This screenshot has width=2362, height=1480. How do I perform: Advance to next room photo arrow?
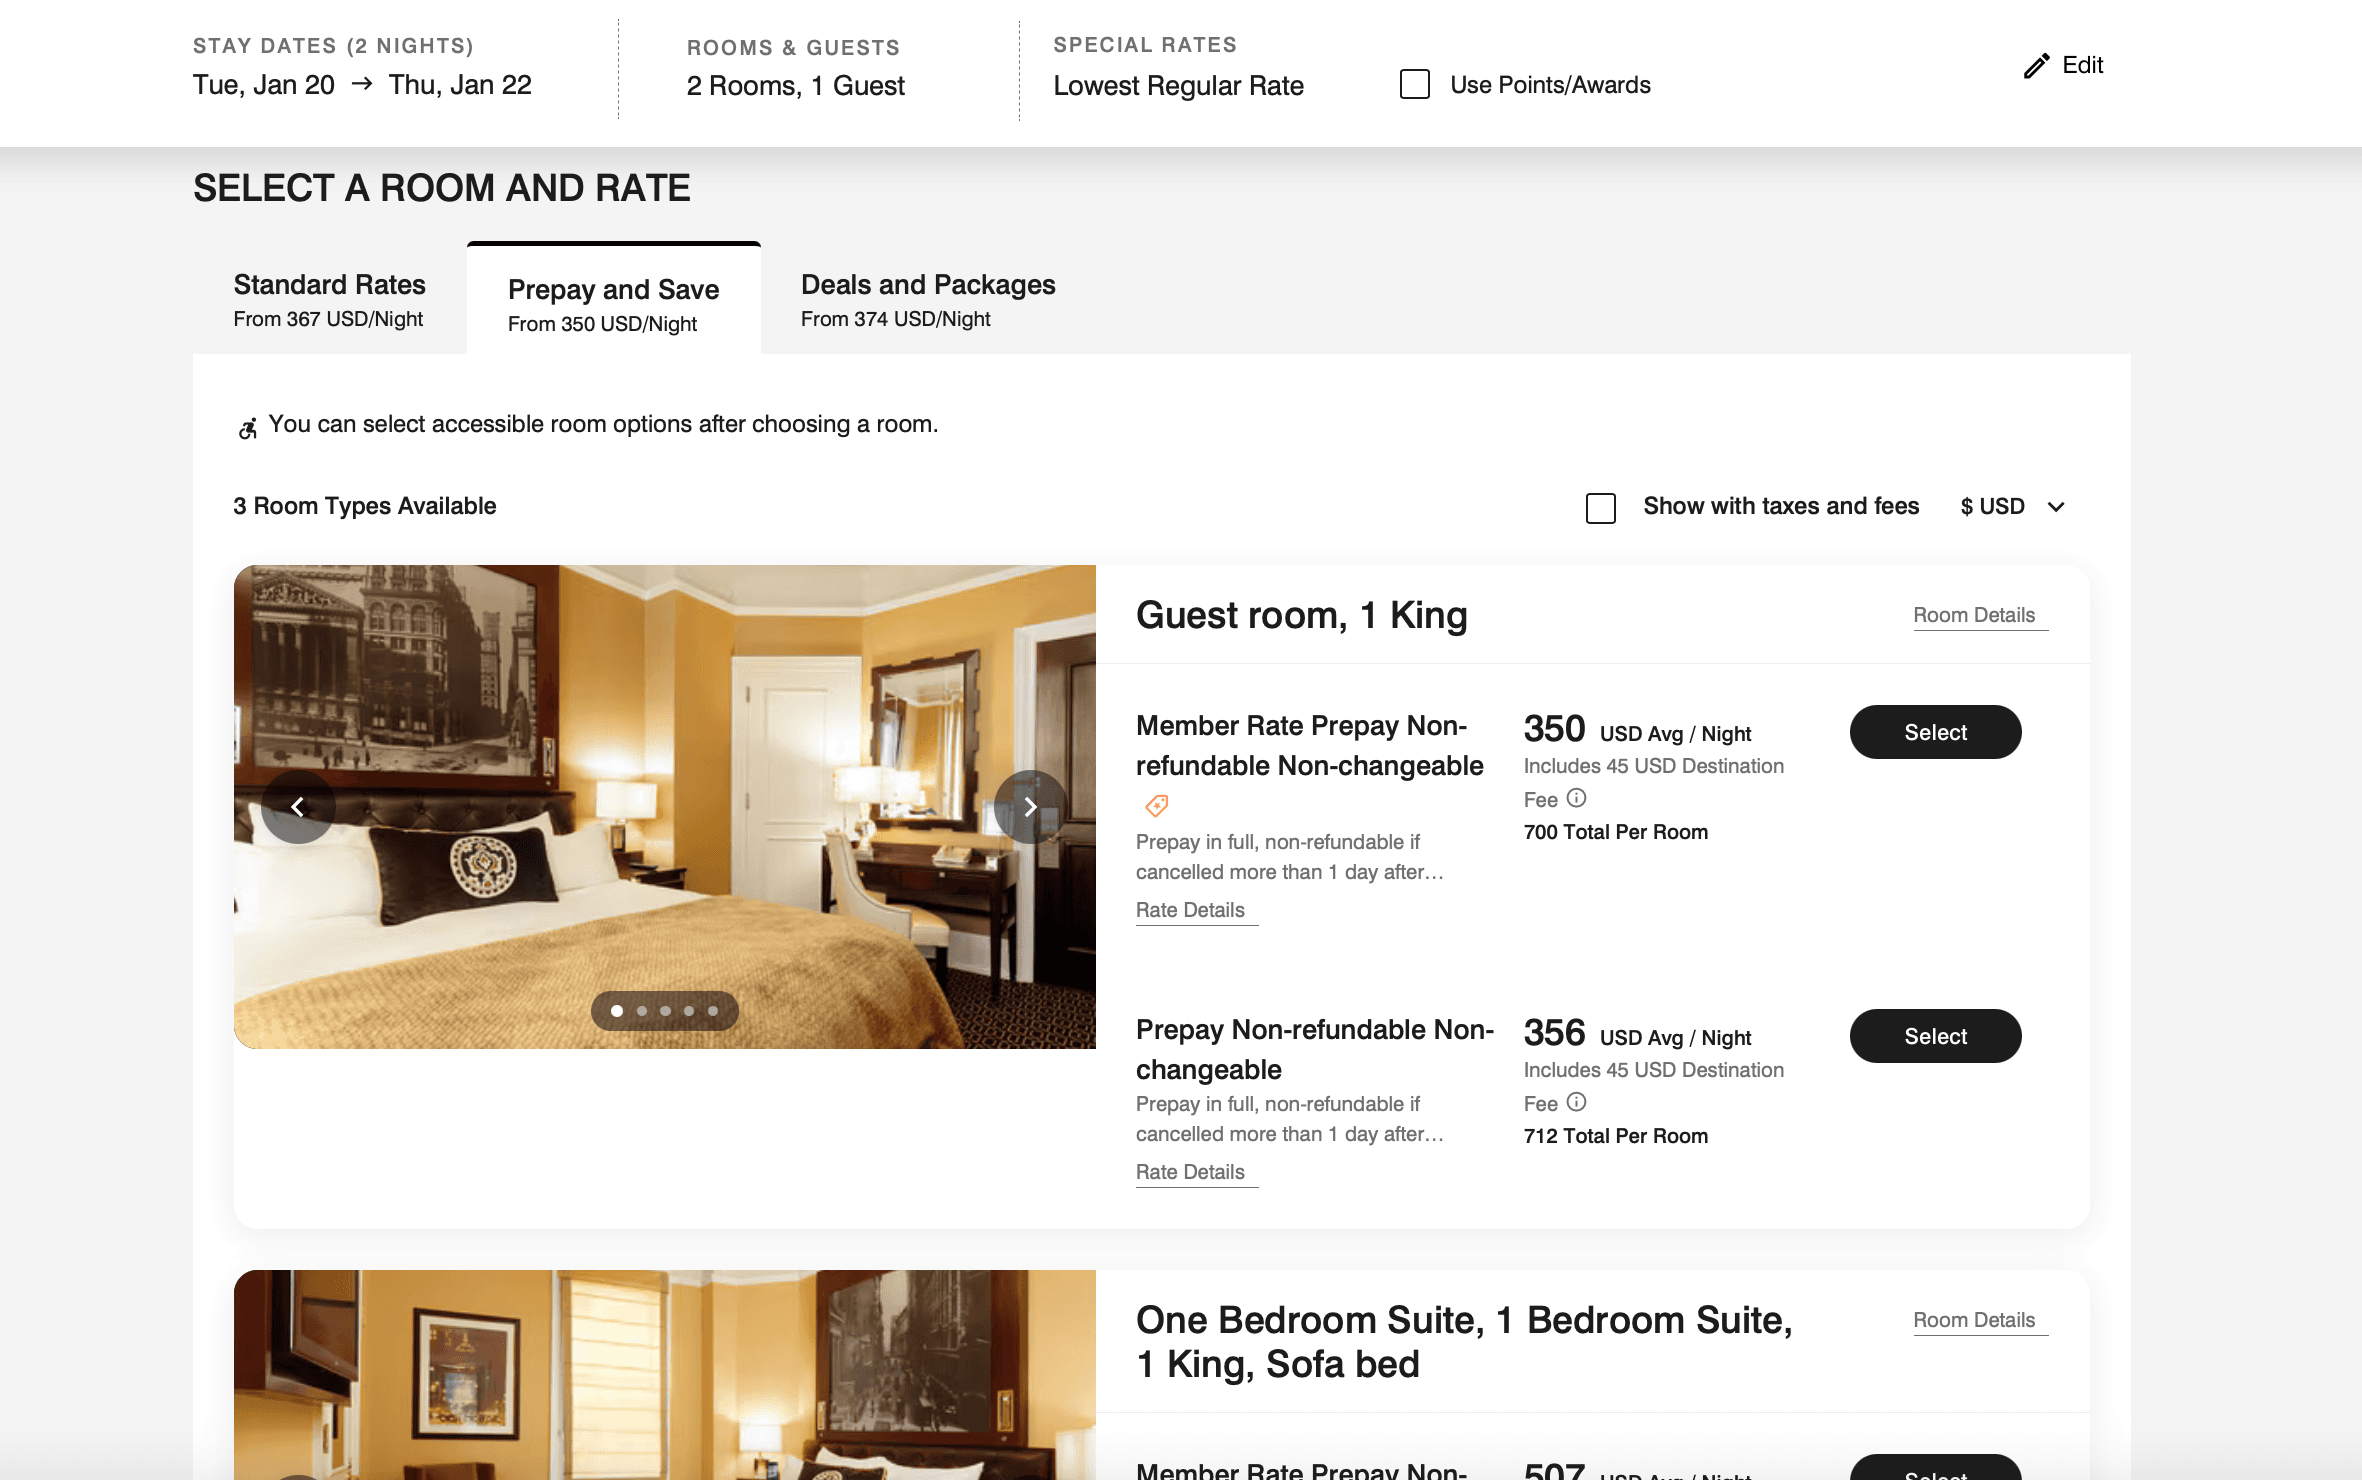[1030, 807]
